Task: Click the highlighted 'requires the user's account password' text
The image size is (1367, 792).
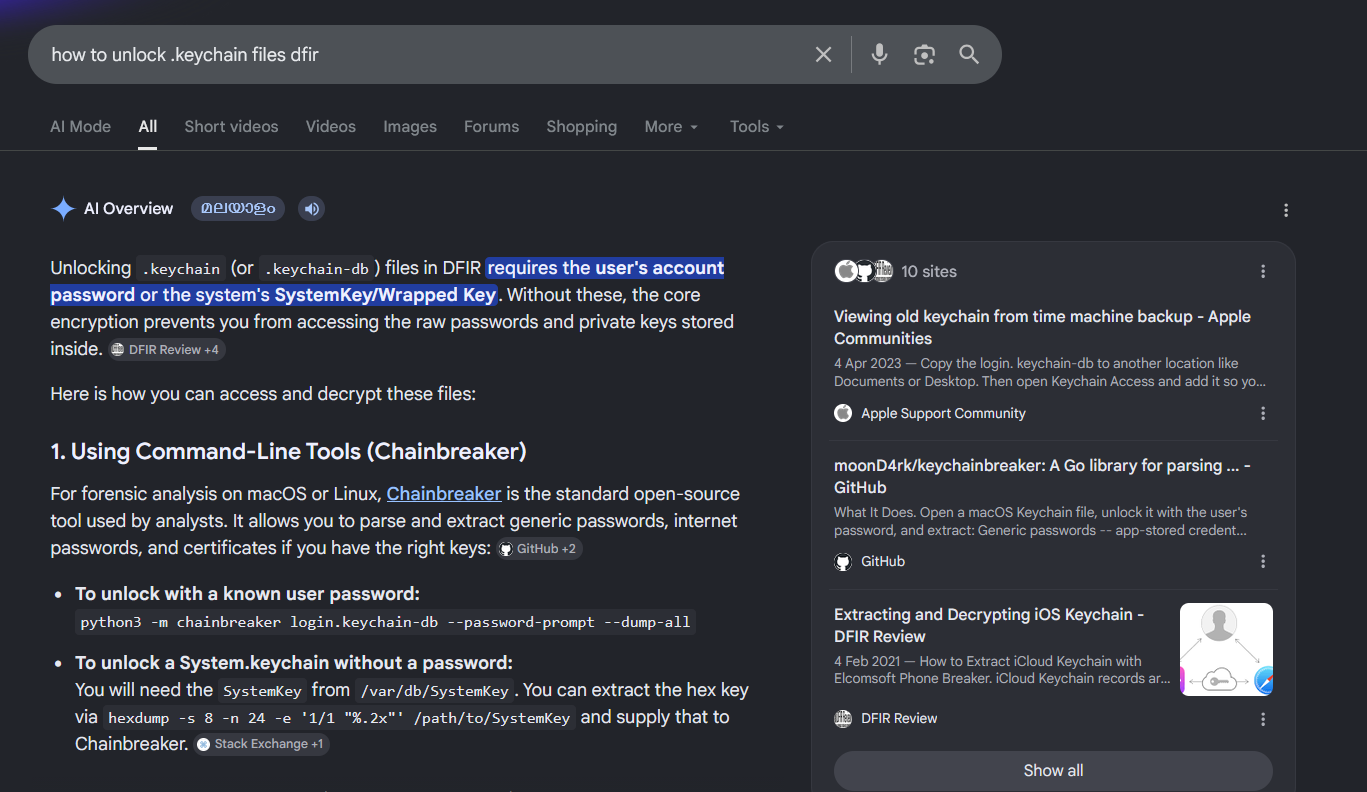Action: 387,281
